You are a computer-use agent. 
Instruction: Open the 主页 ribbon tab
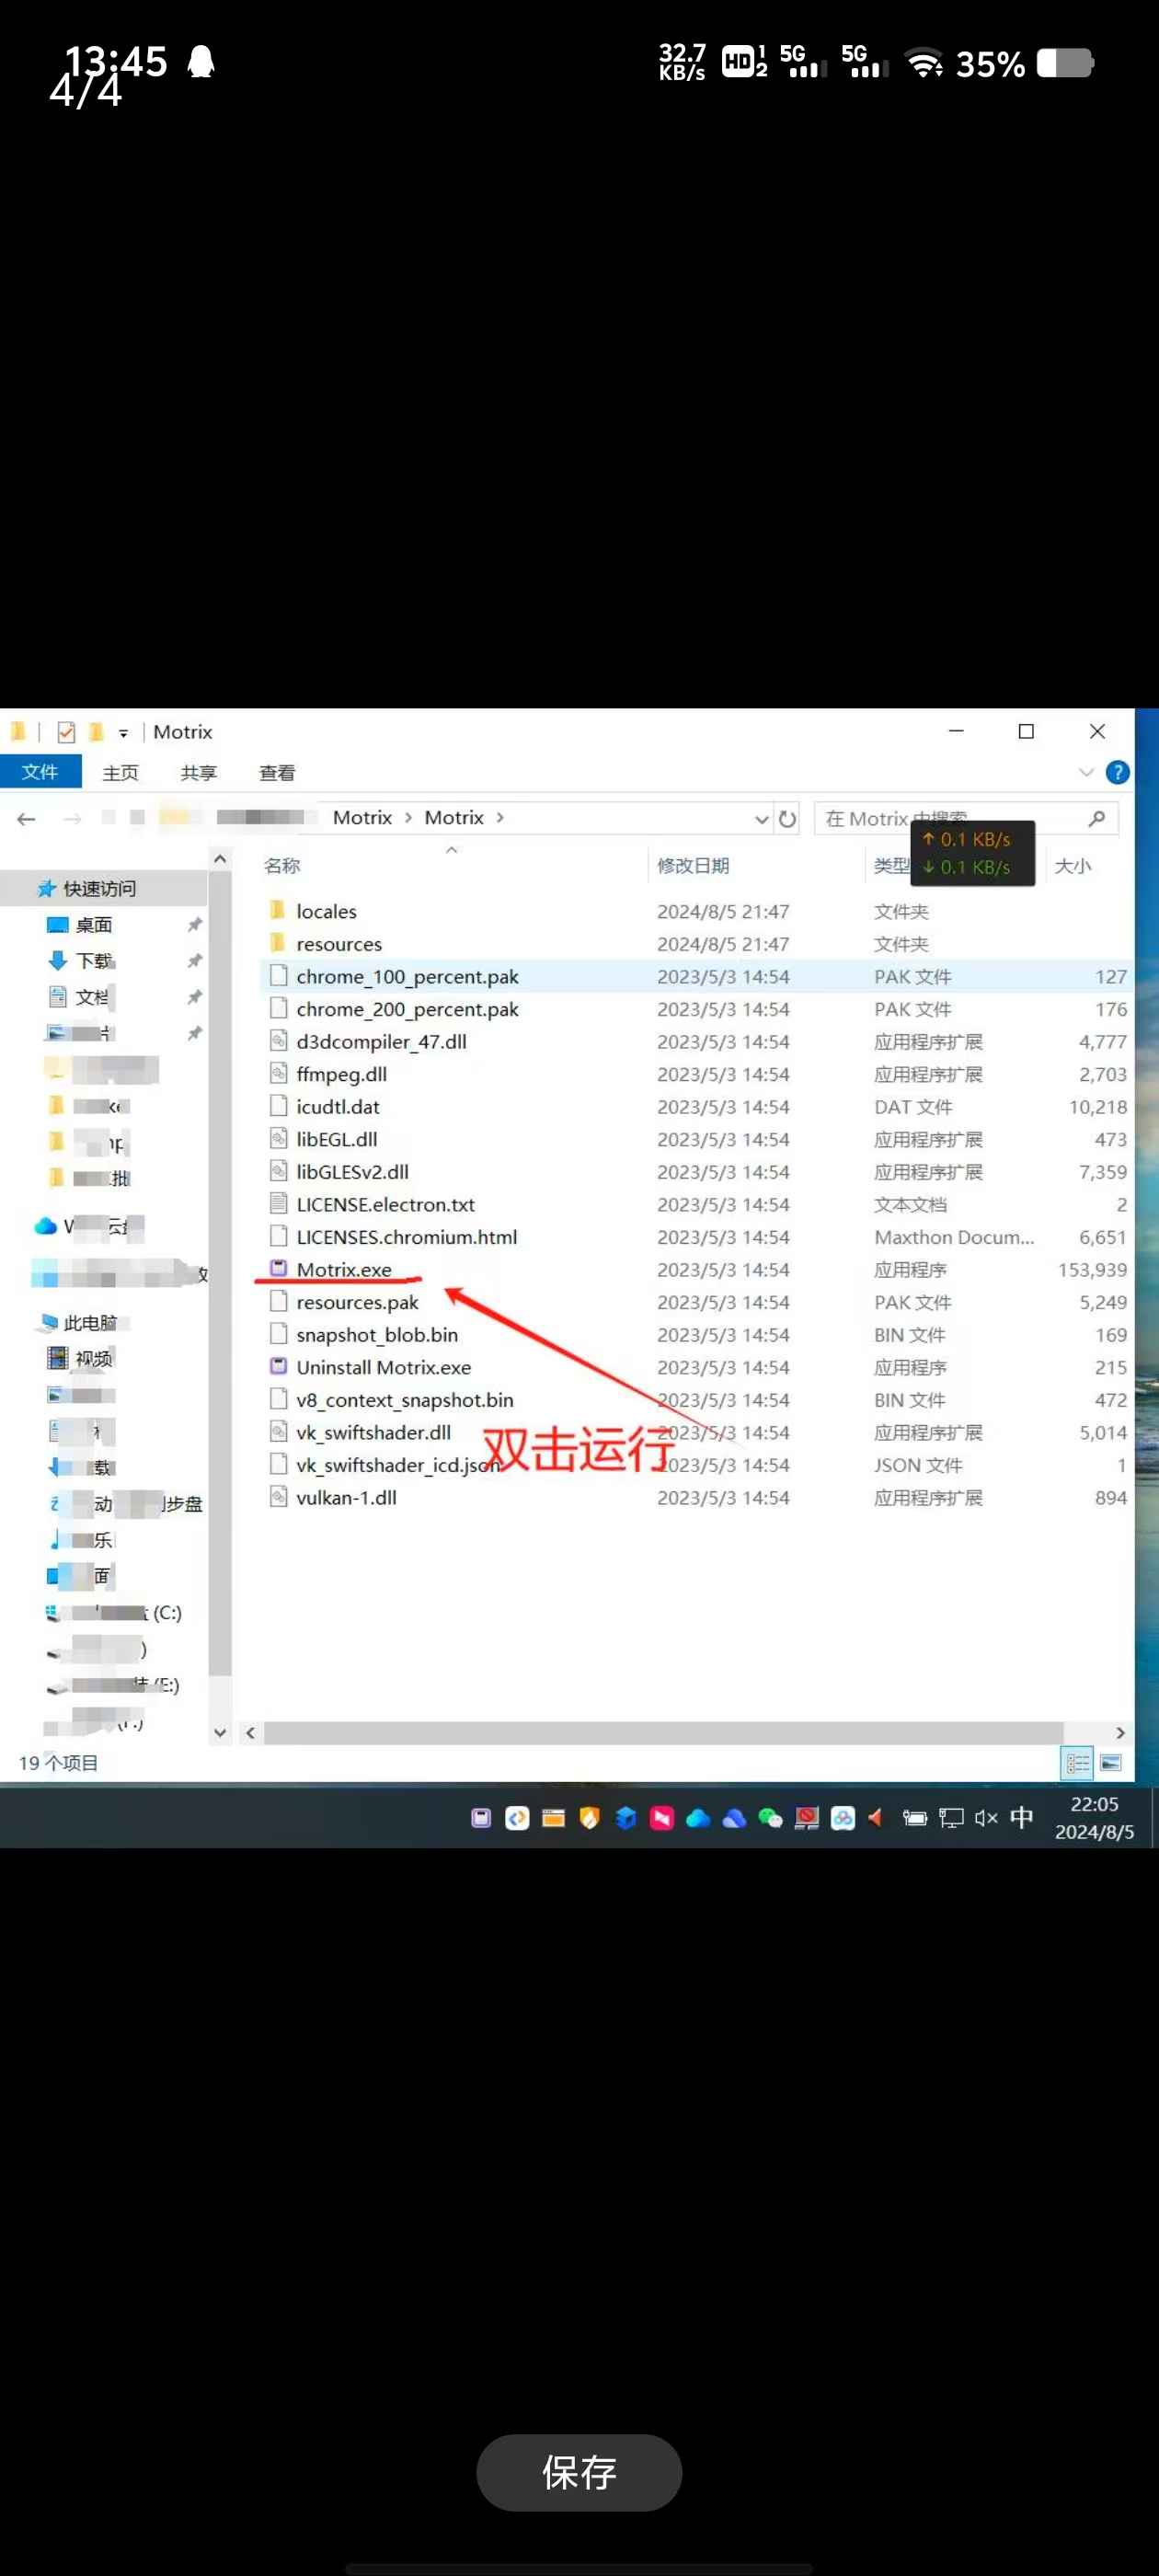coord(121,773)
